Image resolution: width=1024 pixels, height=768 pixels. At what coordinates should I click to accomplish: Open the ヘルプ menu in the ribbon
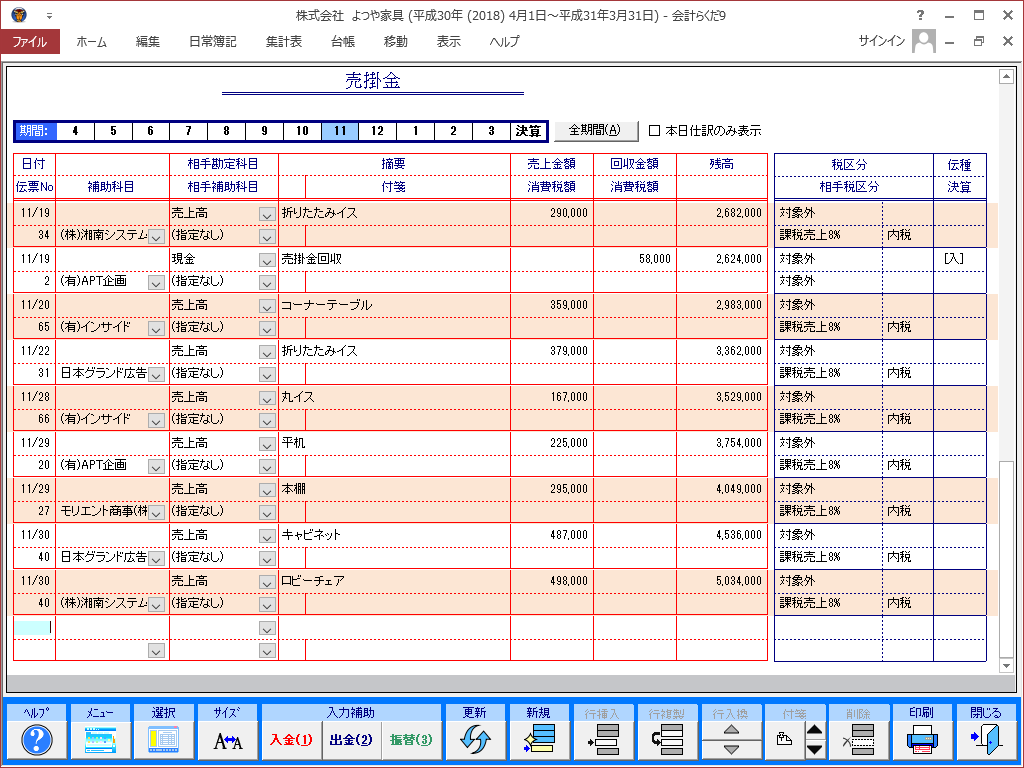[505, 41]
